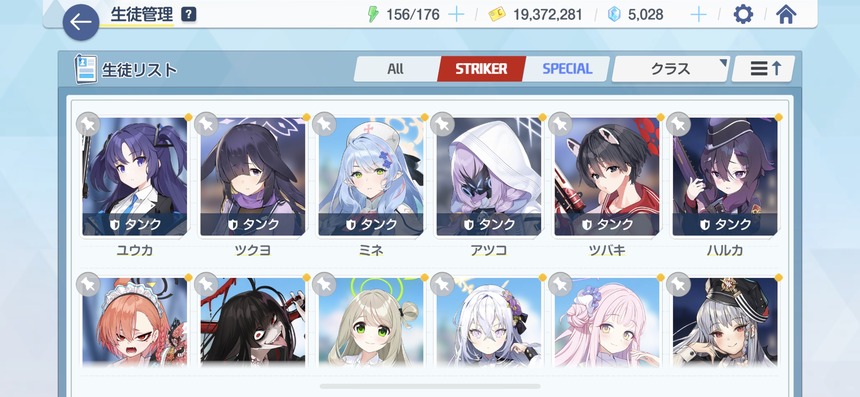860x397 pixels.
Task: Switch to the SPECIAL tab
Action: (x=567, y=69)
